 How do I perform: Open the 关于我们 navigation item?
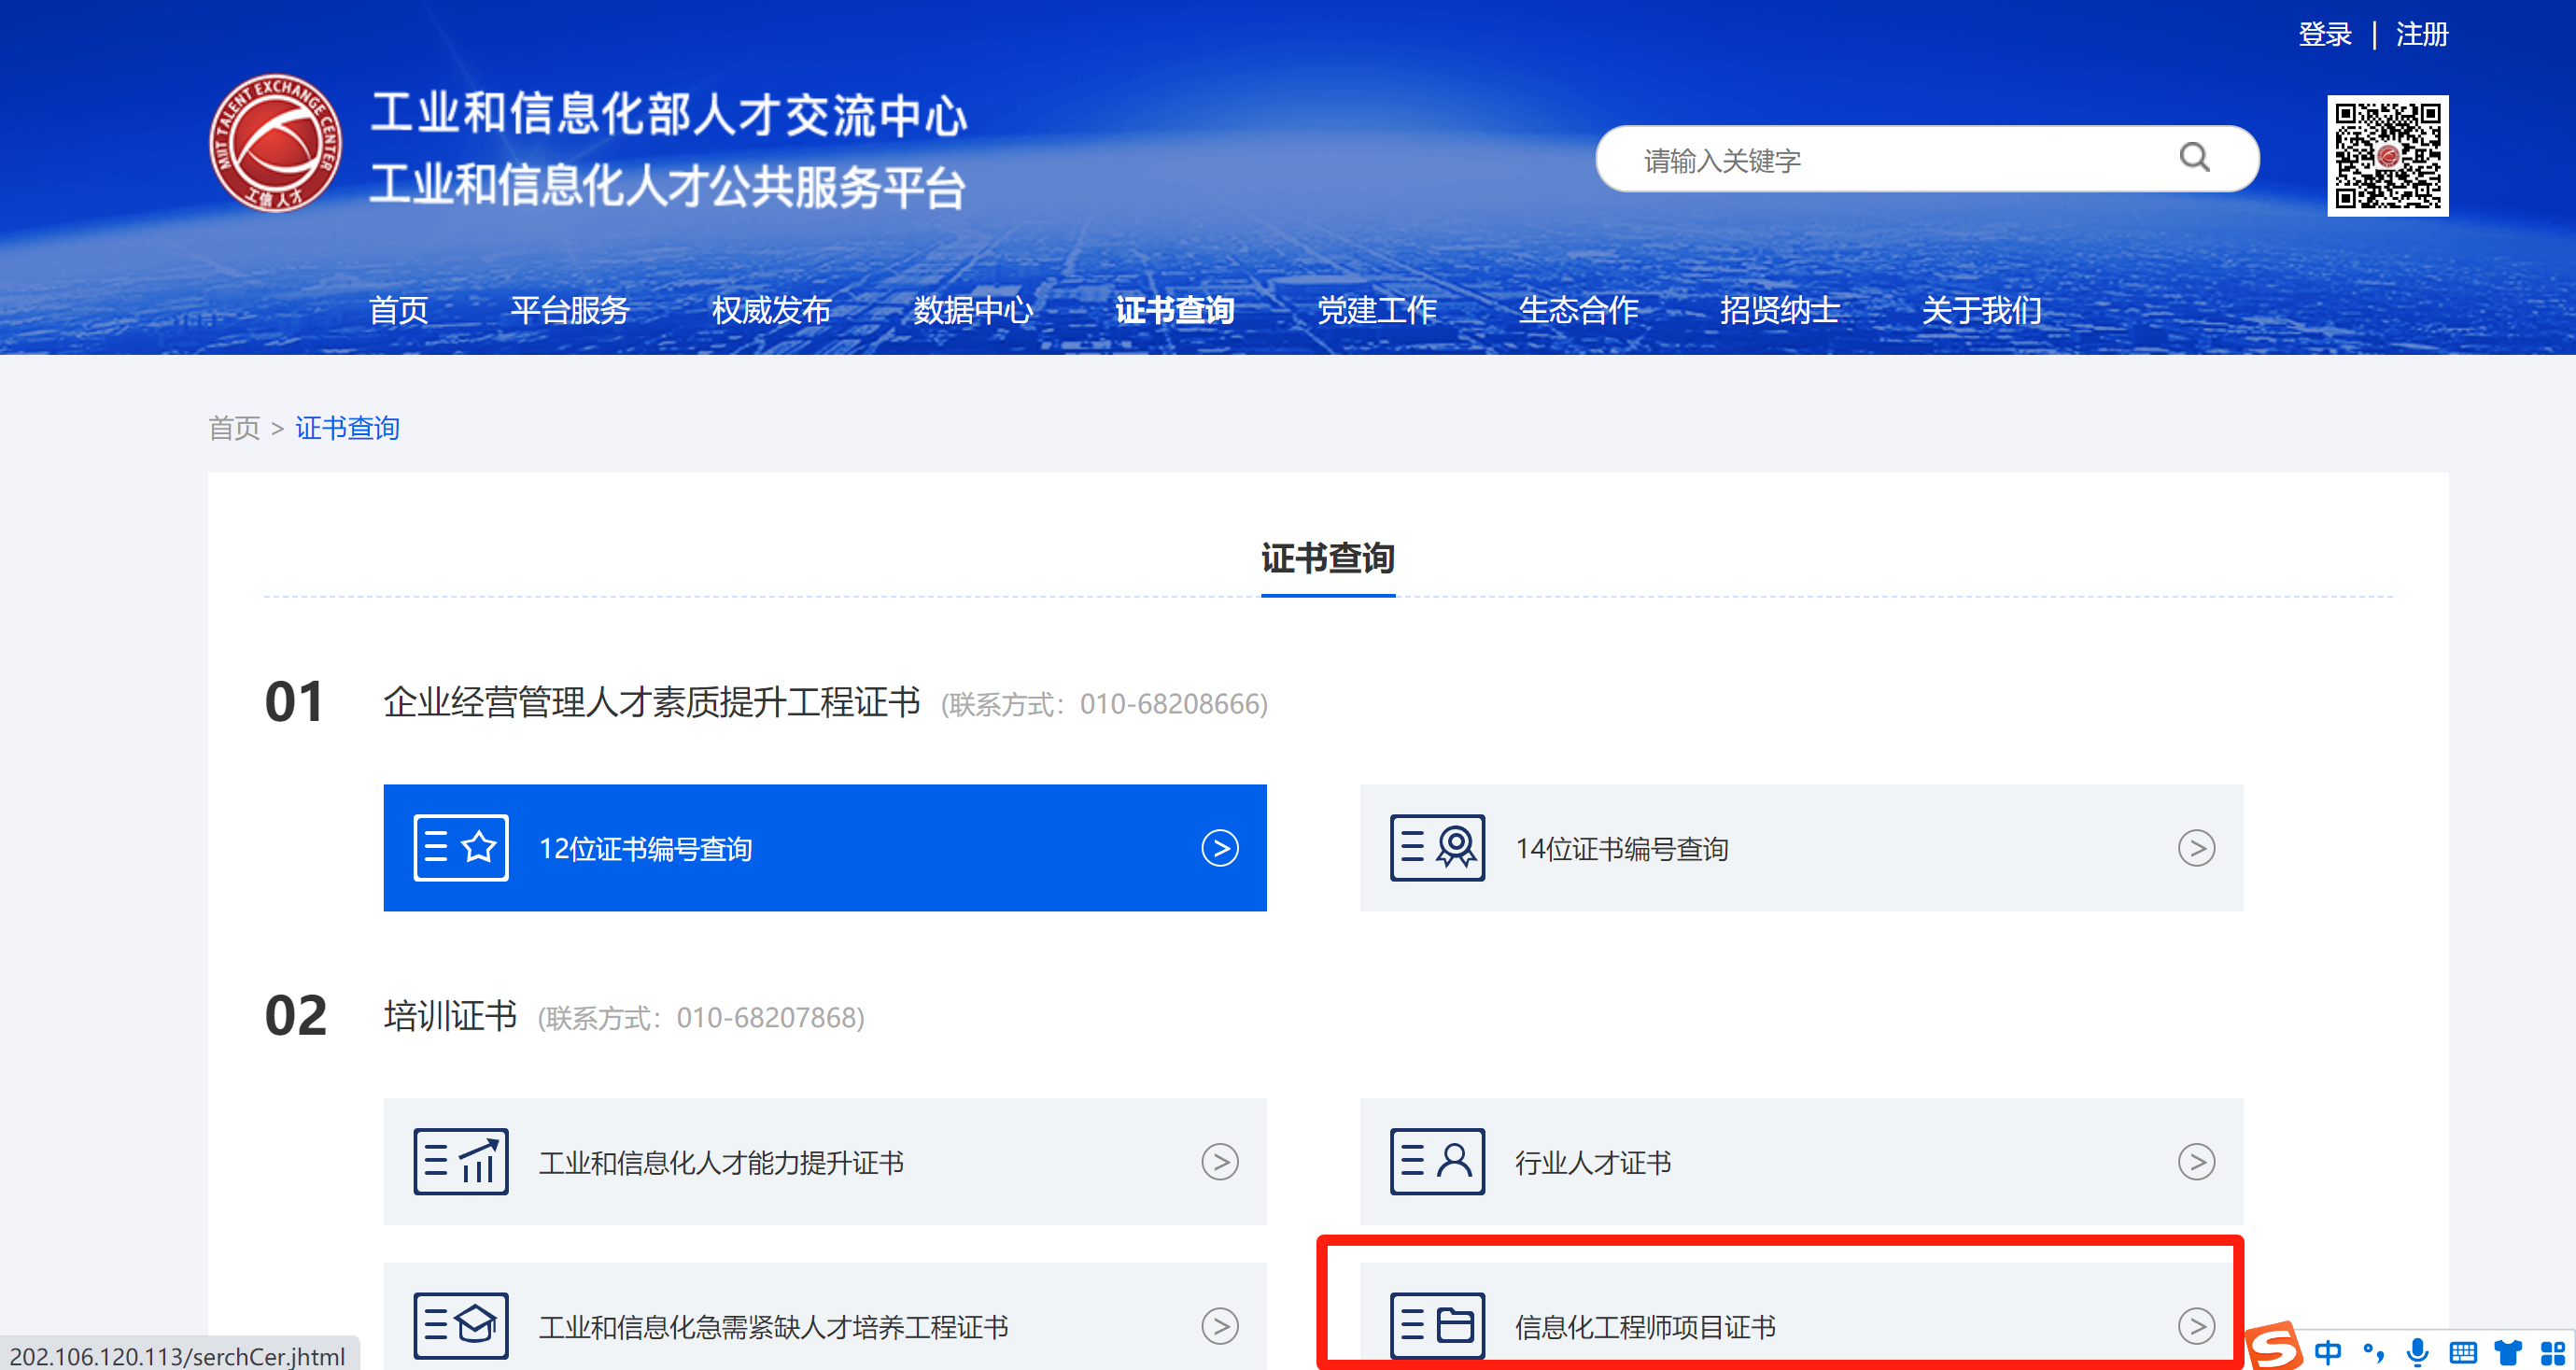coord(1981,310)
